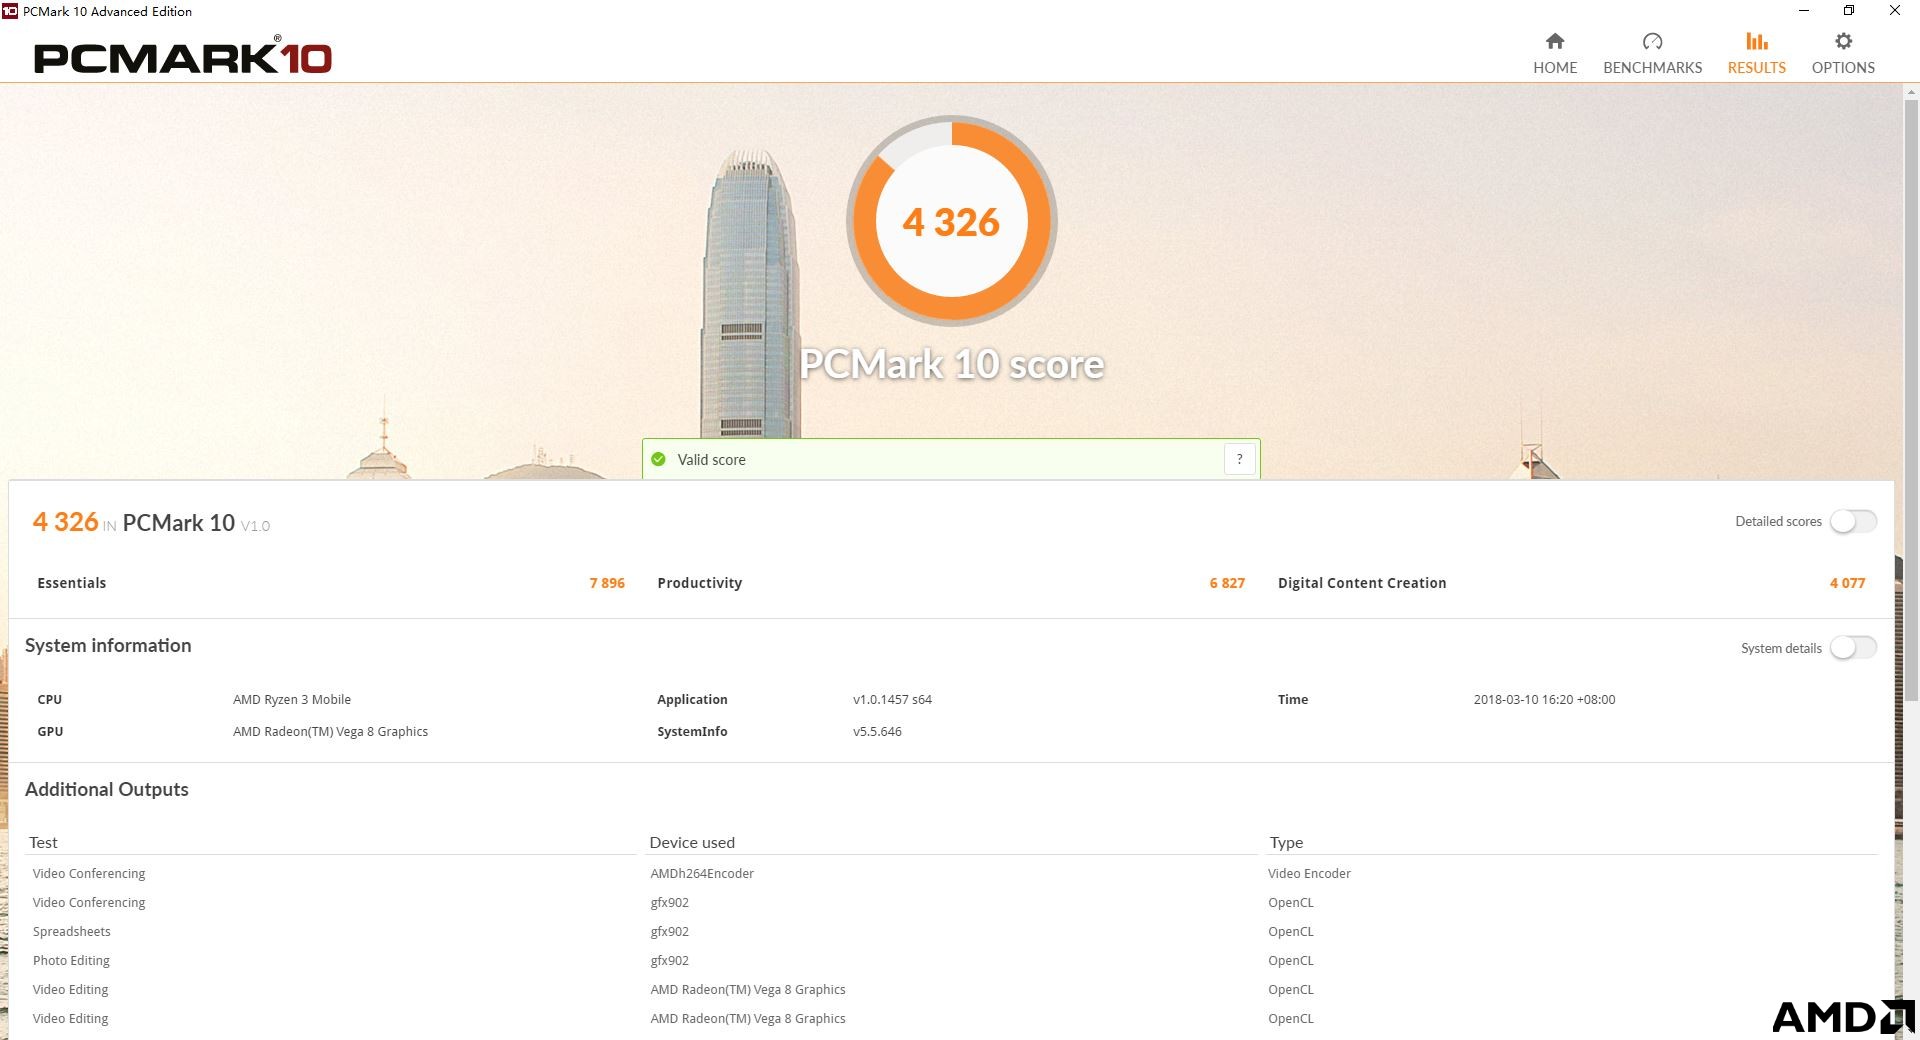1920x1040 pixels.
Task: Click the PCMark 10 logo
Action: (183, 58)
